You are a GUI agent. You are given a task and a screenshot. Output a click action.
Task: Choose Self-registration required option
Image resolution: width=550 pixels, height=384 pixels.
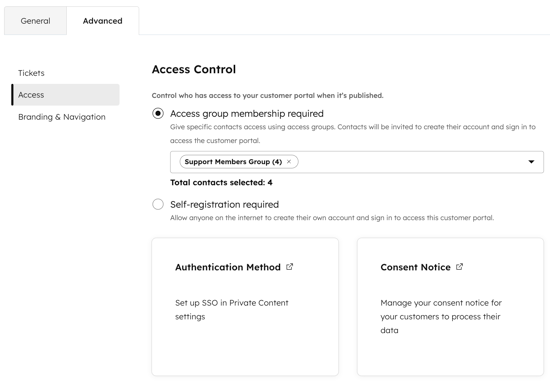coord(158,204)
